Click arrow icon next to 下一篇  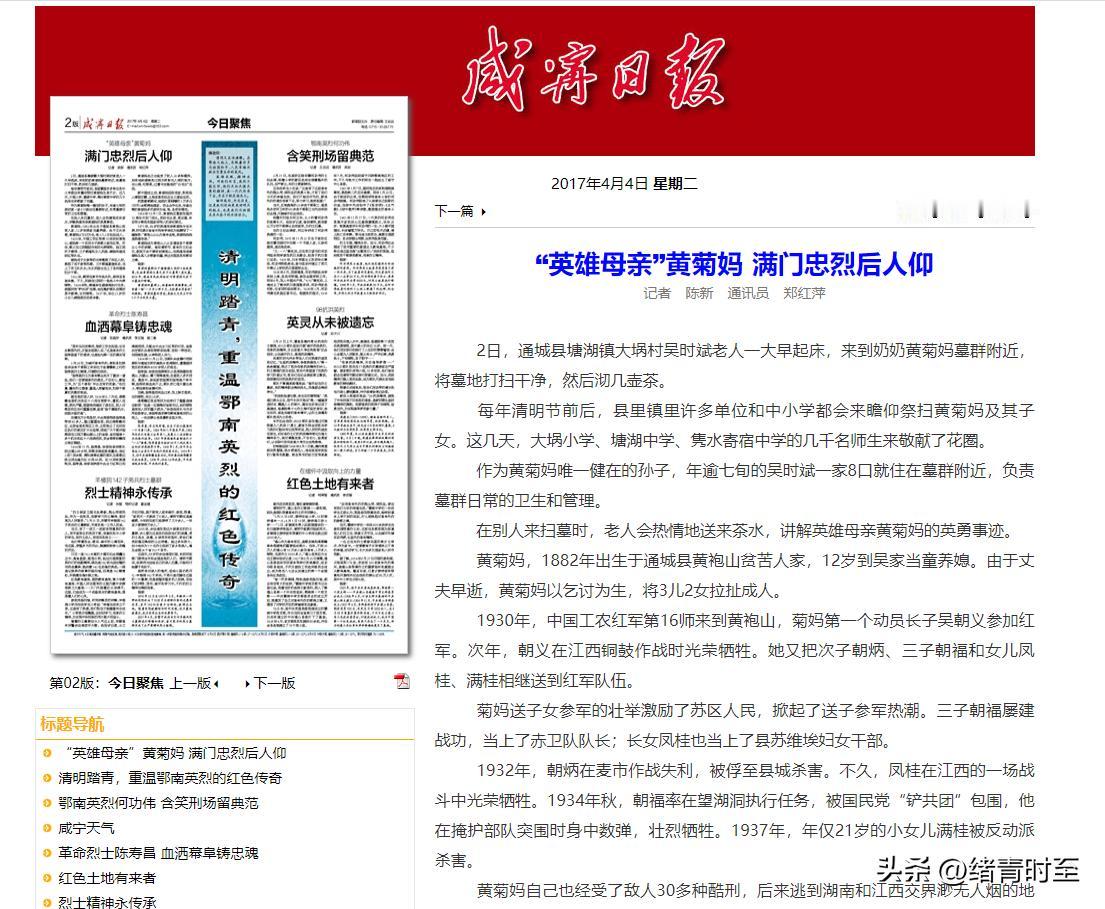tap(483, 211)
